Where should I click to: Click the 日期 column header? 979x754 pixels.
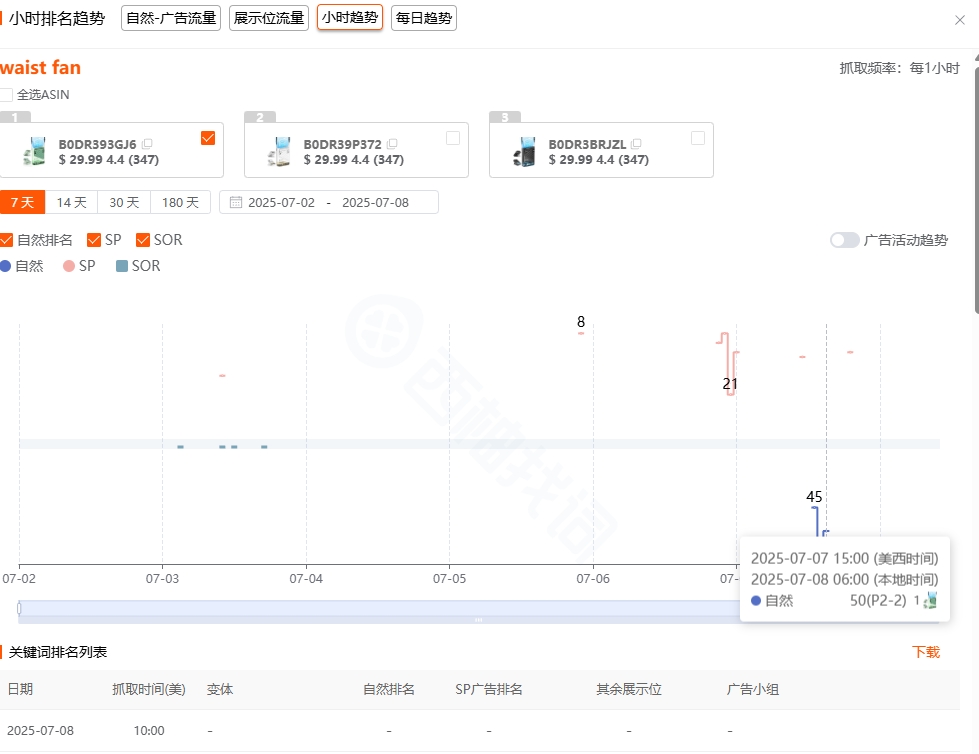point(20,689)
